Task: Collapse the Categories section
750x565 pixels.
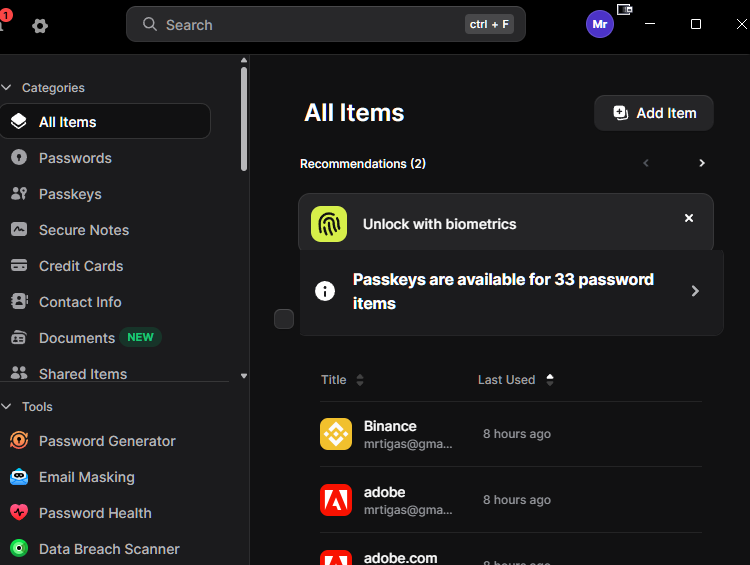Action: (6, 88)
